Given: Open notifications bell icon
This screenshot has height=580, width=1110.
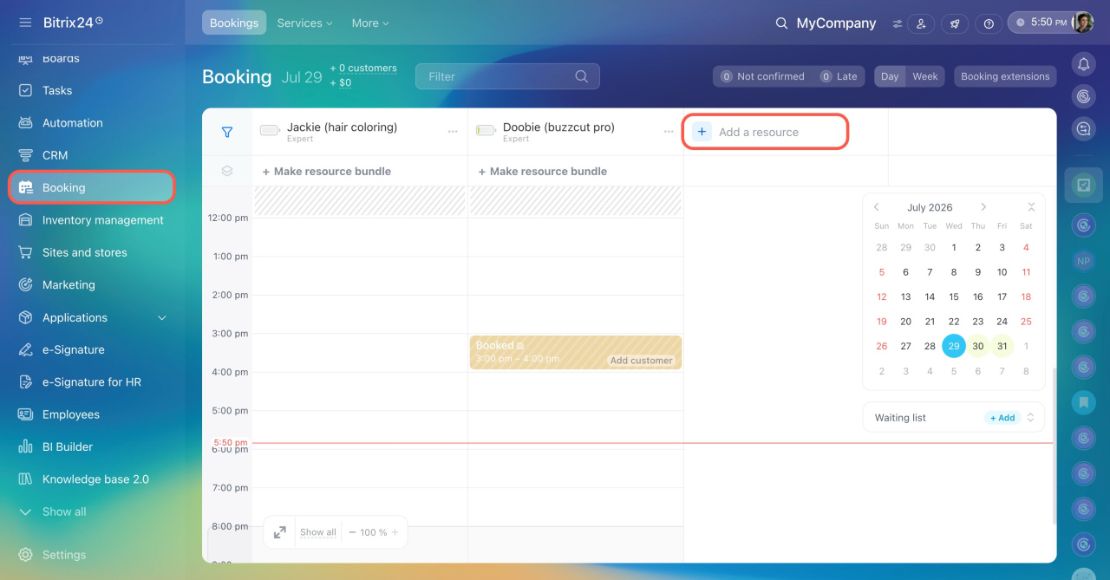Looking at the screenshot, I should 1083,64.
